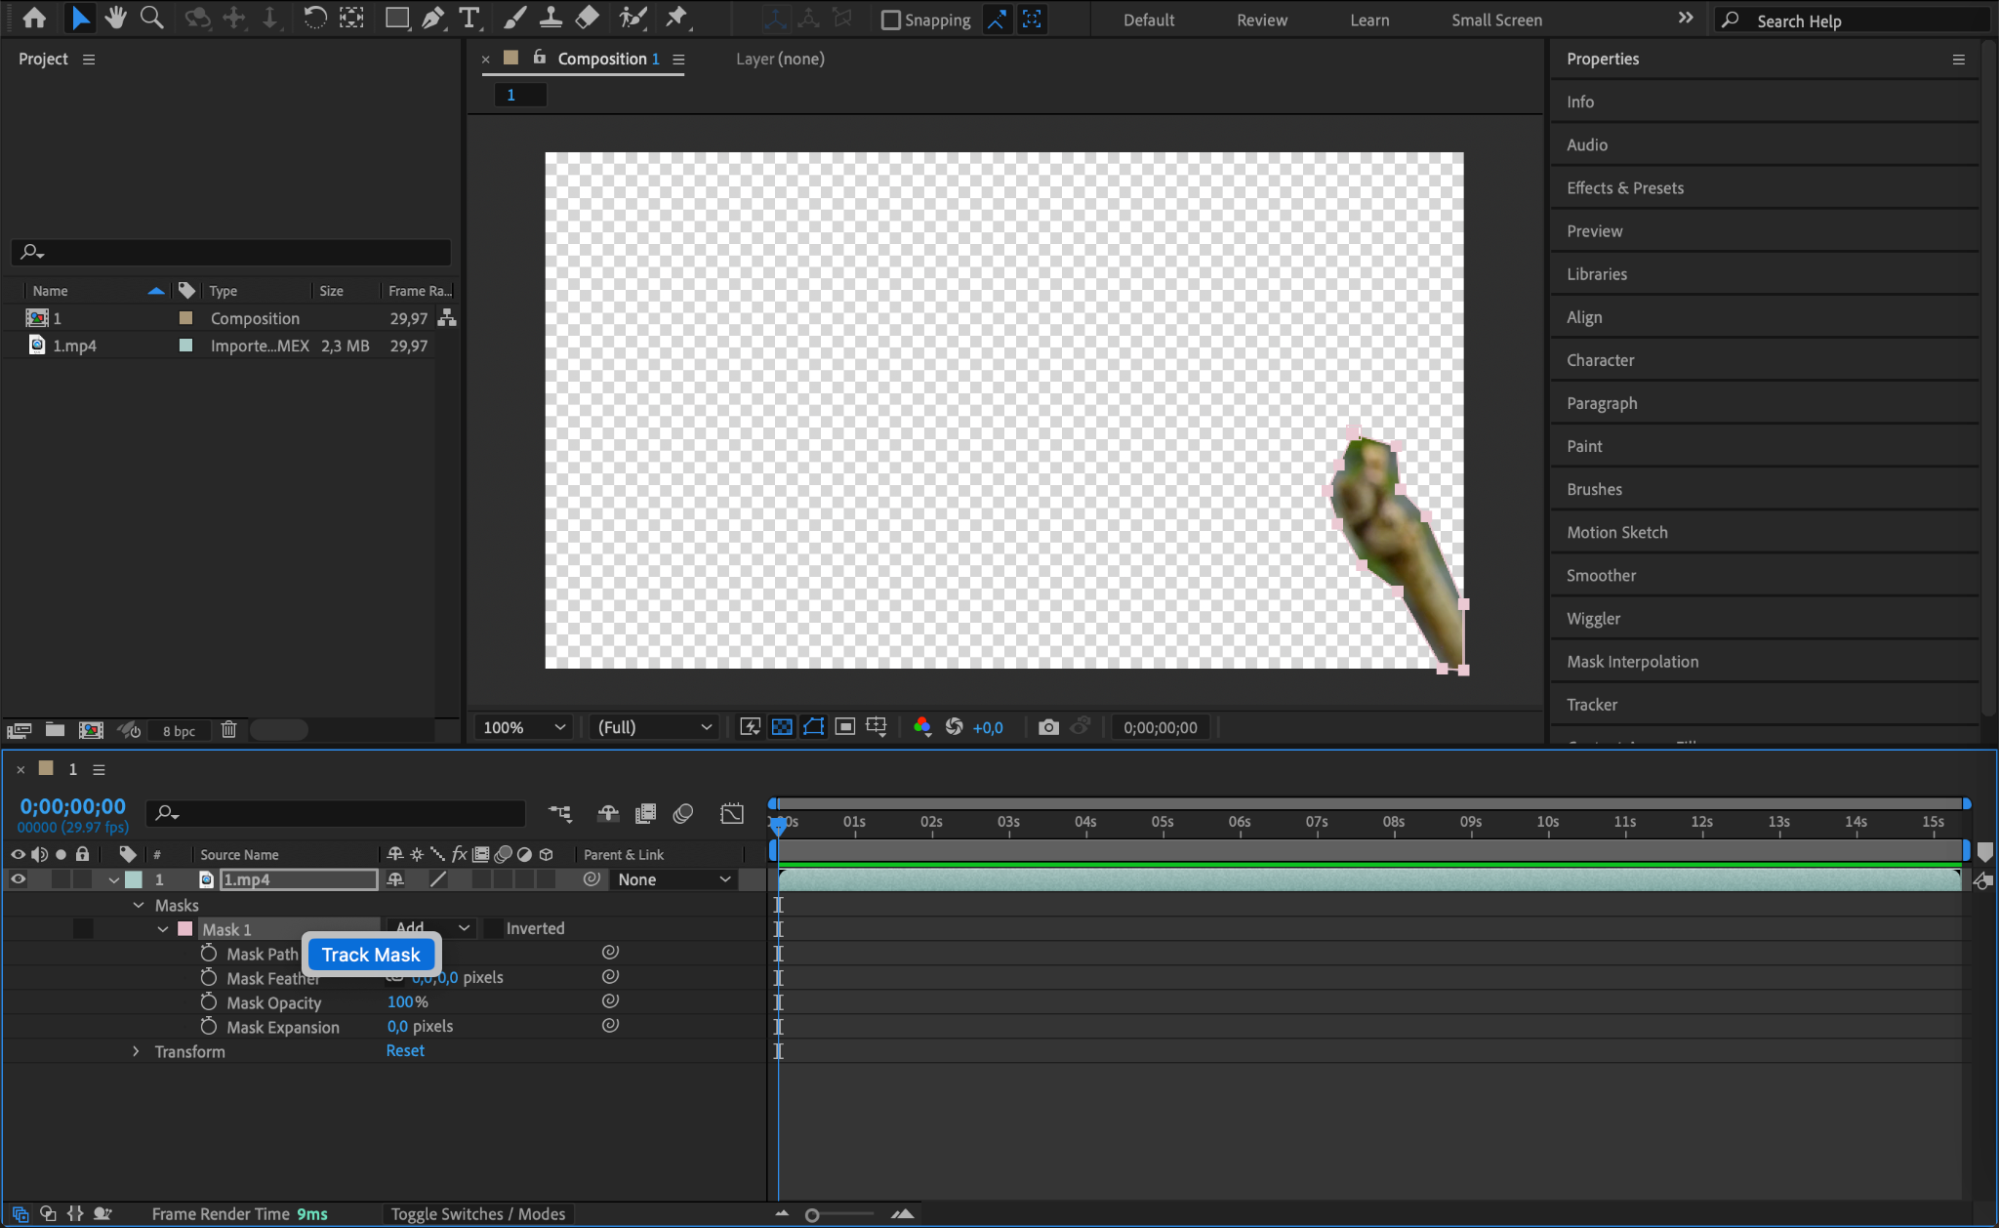The image size is (1999, 1228).
Task: Click the Reset transform link
Action: [405, 1050]
